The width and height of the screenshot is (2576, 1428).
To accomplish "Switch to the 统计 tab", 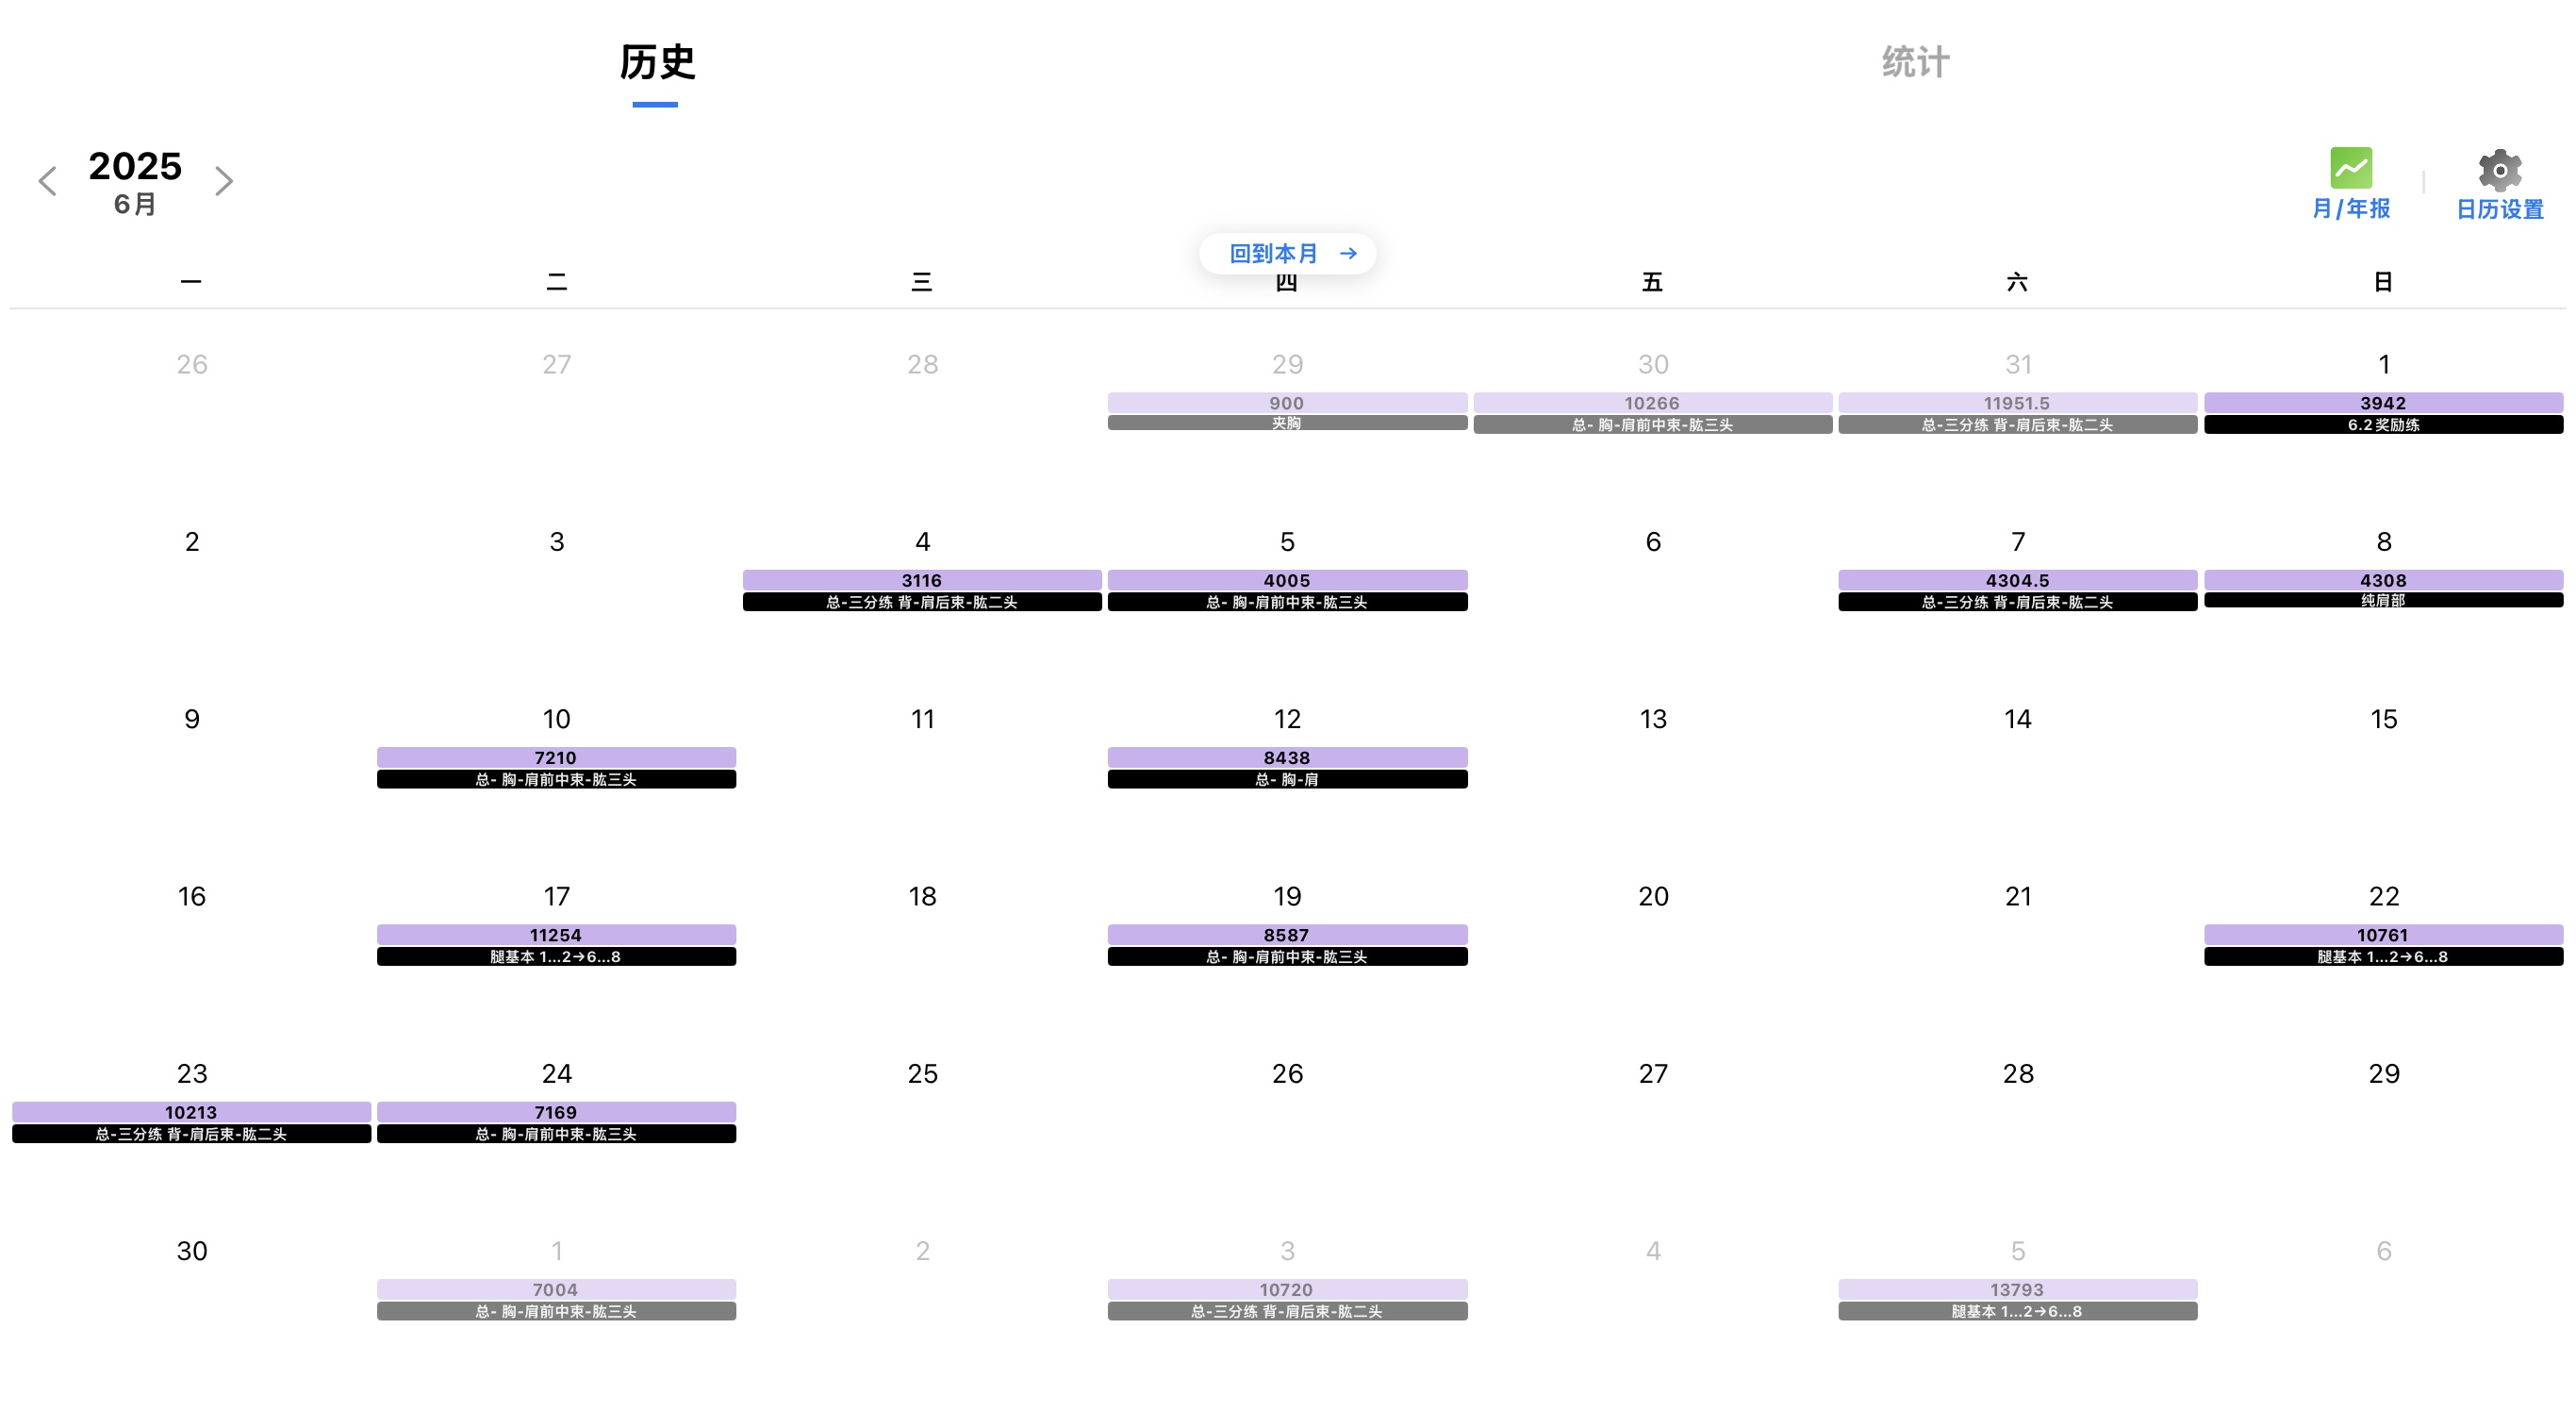I will tap(1915, 62).
